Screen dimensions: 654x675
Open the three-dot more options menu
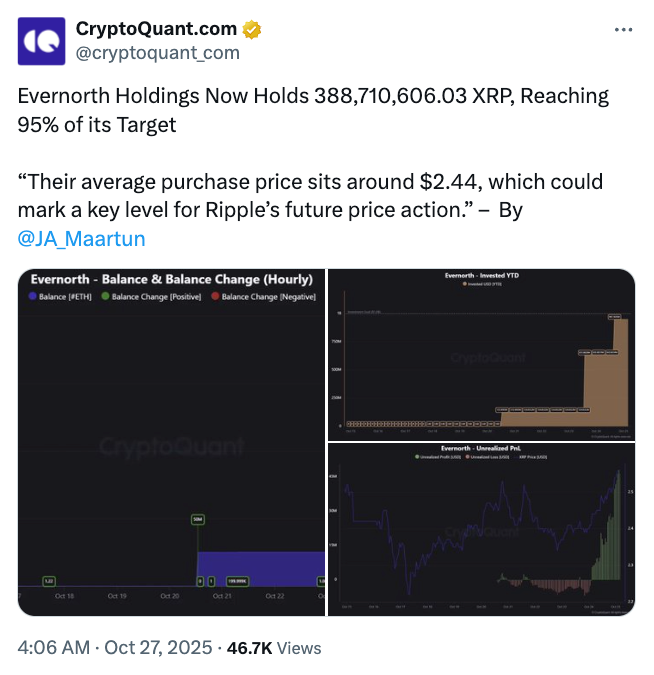tap(622, 31)
